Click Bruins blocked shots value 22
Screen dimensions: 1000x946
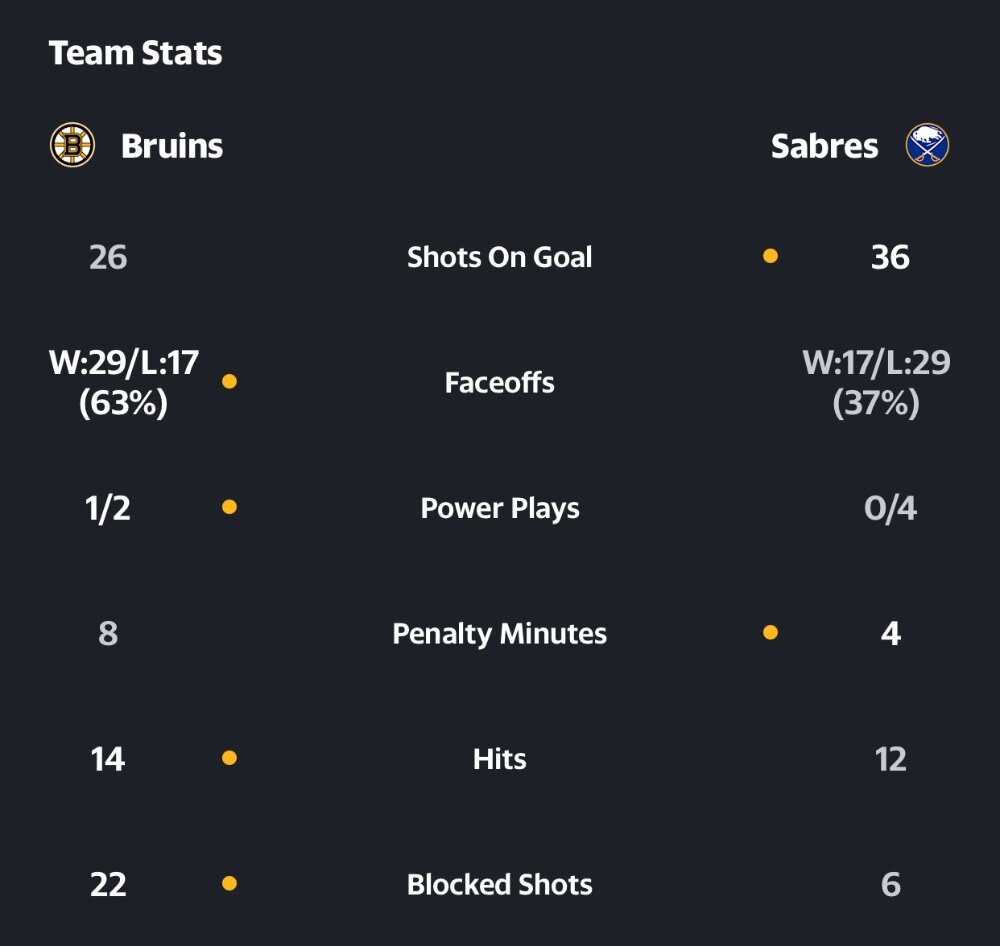108,885
